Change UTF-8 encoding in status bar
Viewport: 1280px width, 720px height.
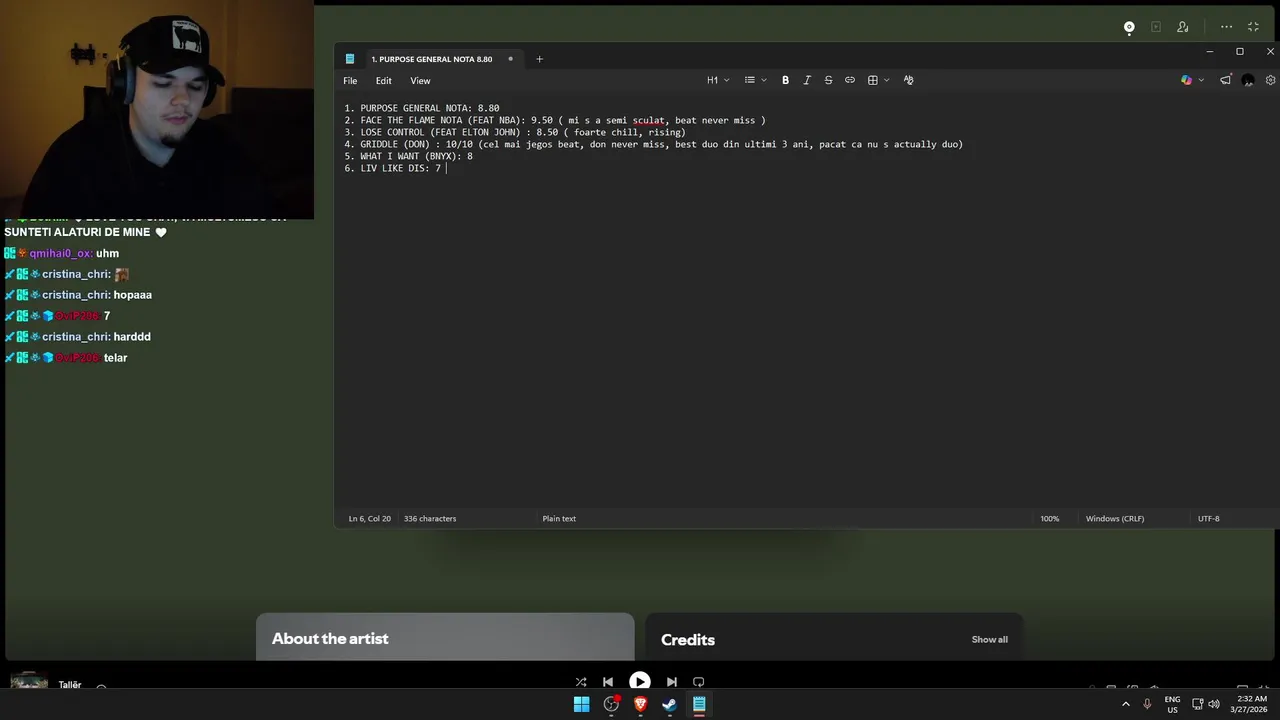[1208, 519]
